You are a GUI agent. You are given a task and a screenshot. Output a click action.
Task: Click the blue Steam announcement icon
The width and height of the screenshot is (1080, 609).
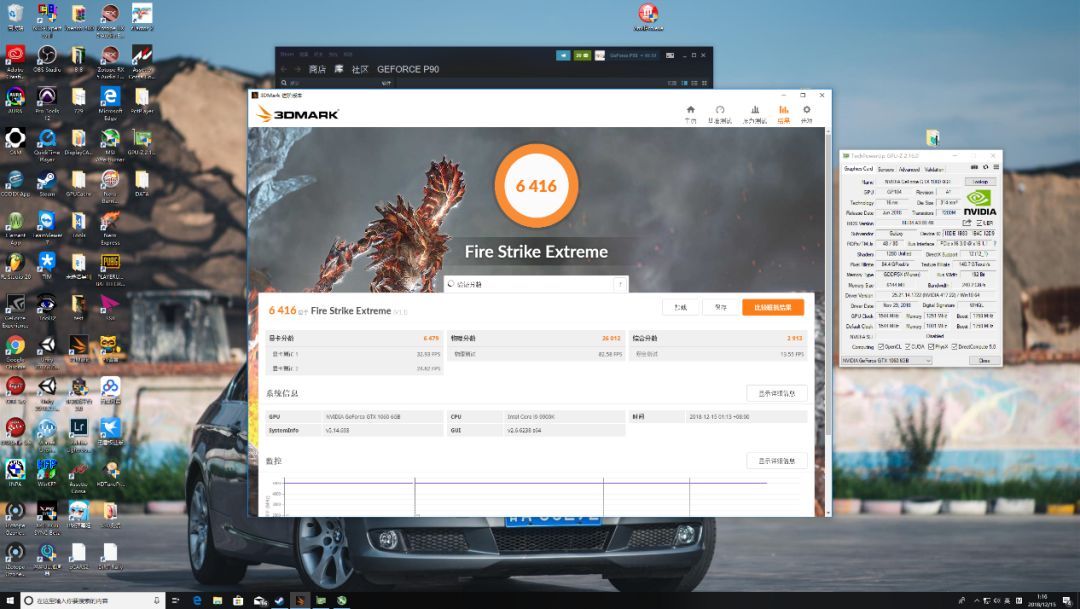pos(563,55)
